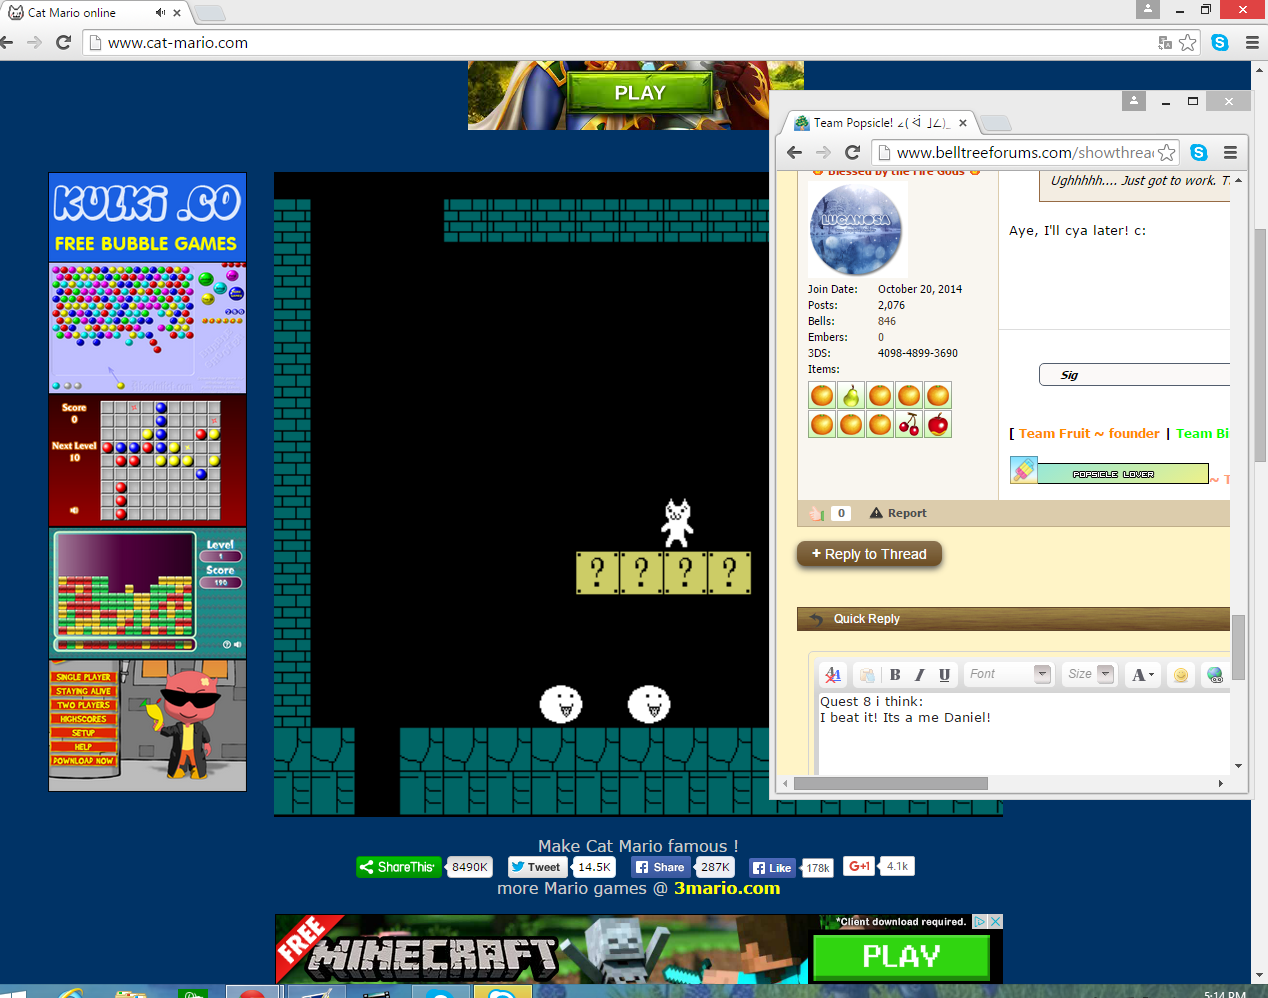1268x998 pixels.
Task: Click horizontal scrollbar in forum window
Action: (890, 783)
